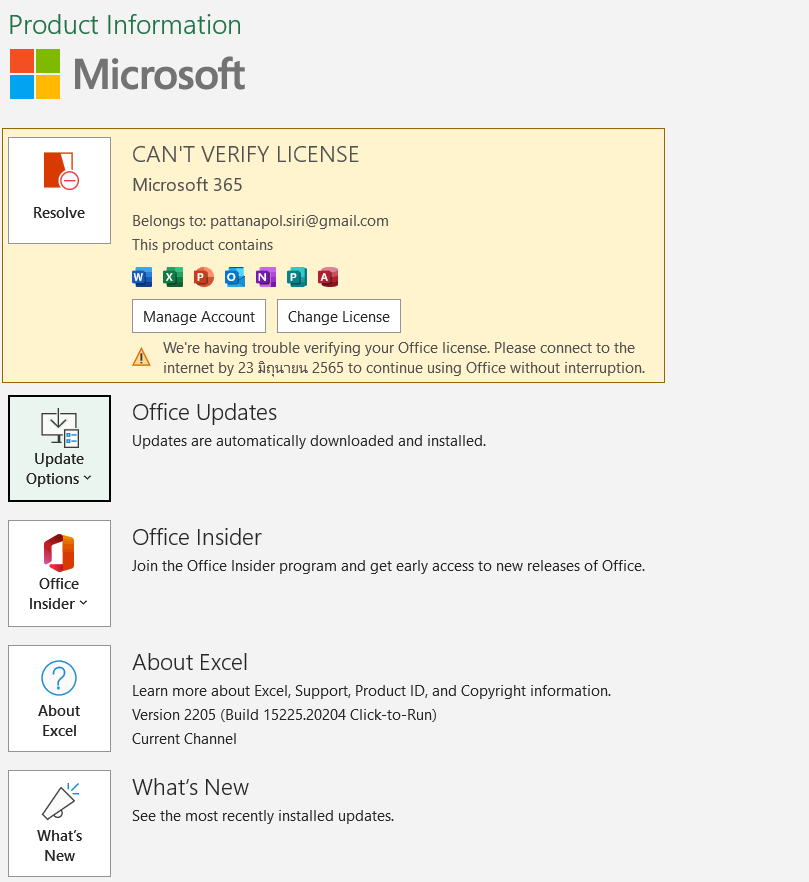Click 'See the most recently installed updates.'
The image size is (809, 882).
(263, 816)
